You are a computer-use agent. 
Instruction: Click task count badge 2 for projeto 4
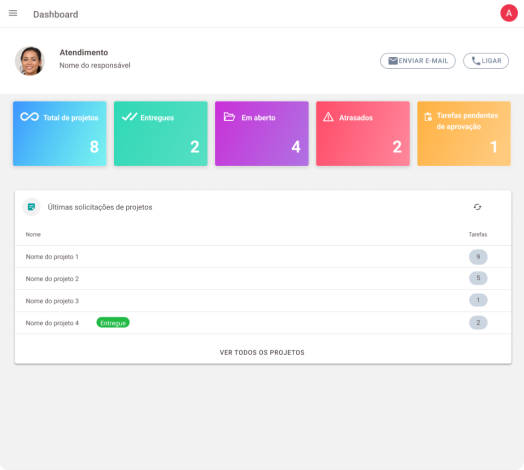tap(478, 323)
